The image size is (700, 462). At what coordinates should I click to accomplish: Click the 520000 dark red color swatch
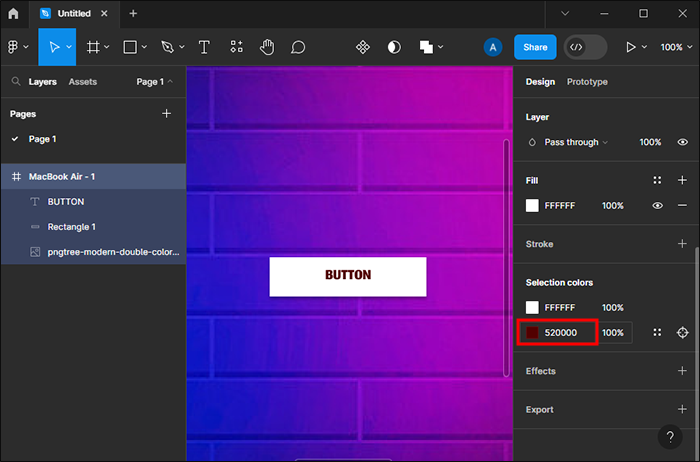533,332
